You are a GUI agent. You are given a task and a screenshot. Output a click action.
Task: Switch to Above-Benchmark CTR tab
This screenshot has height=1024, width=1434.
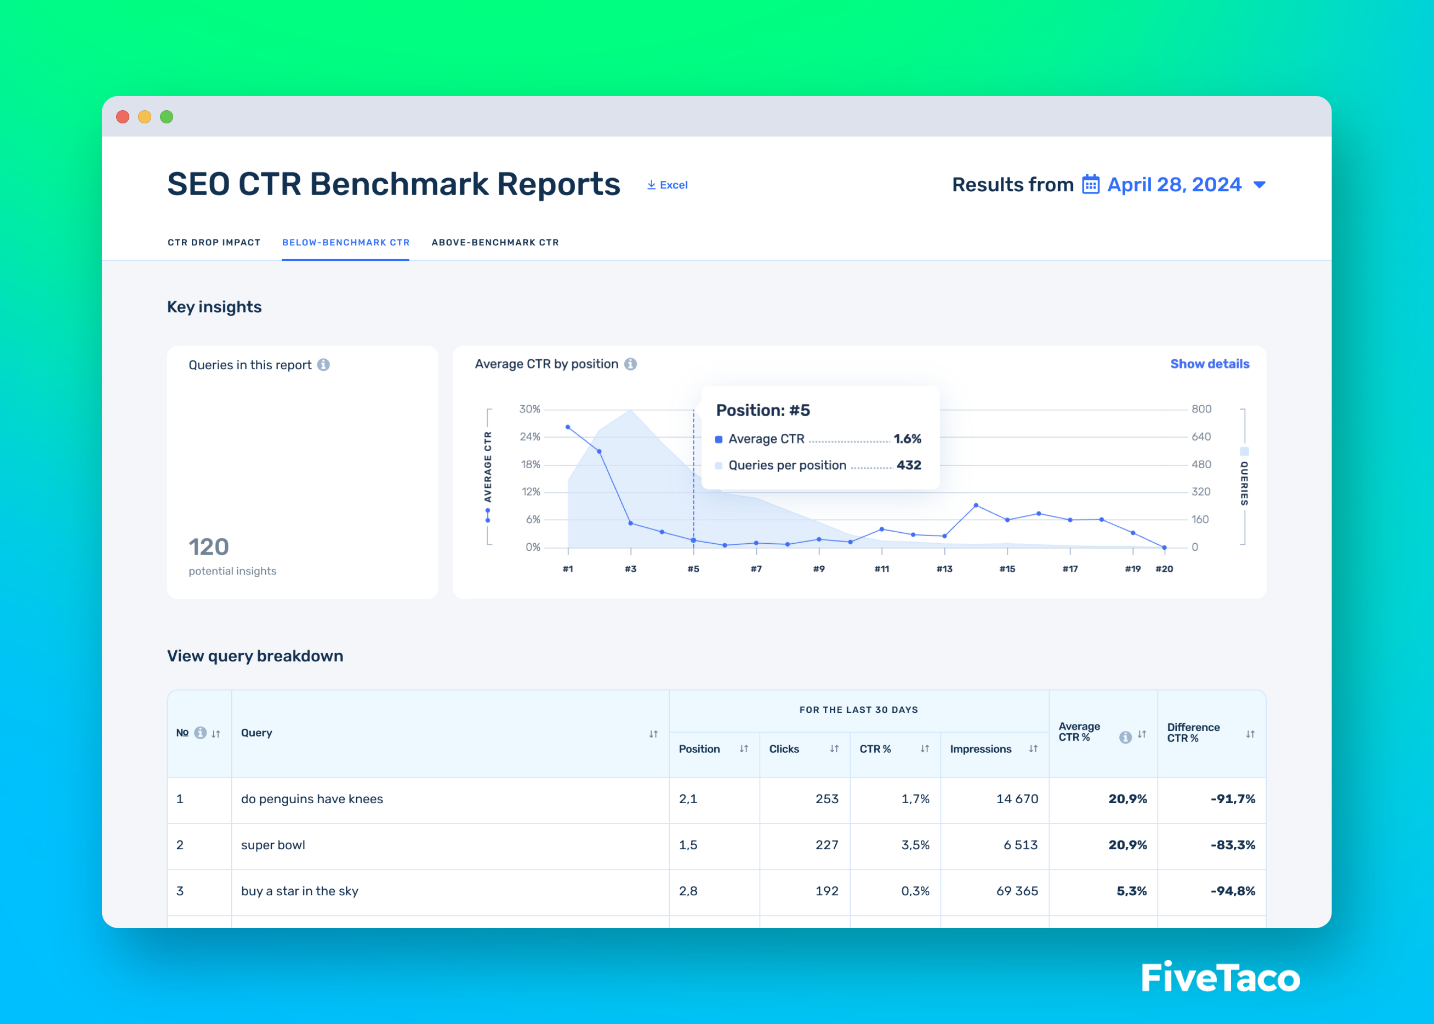click(x=495, y=243)
